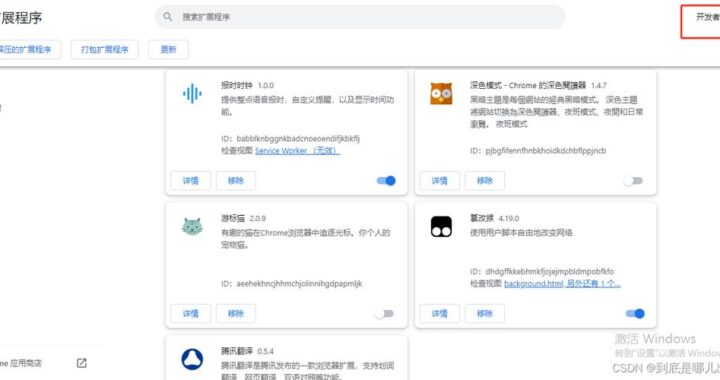Image resolution: width=720 pixels, height=380 pixels.
Task: Disable the 报时时钟 extension toggle
Action: point(386,181)
